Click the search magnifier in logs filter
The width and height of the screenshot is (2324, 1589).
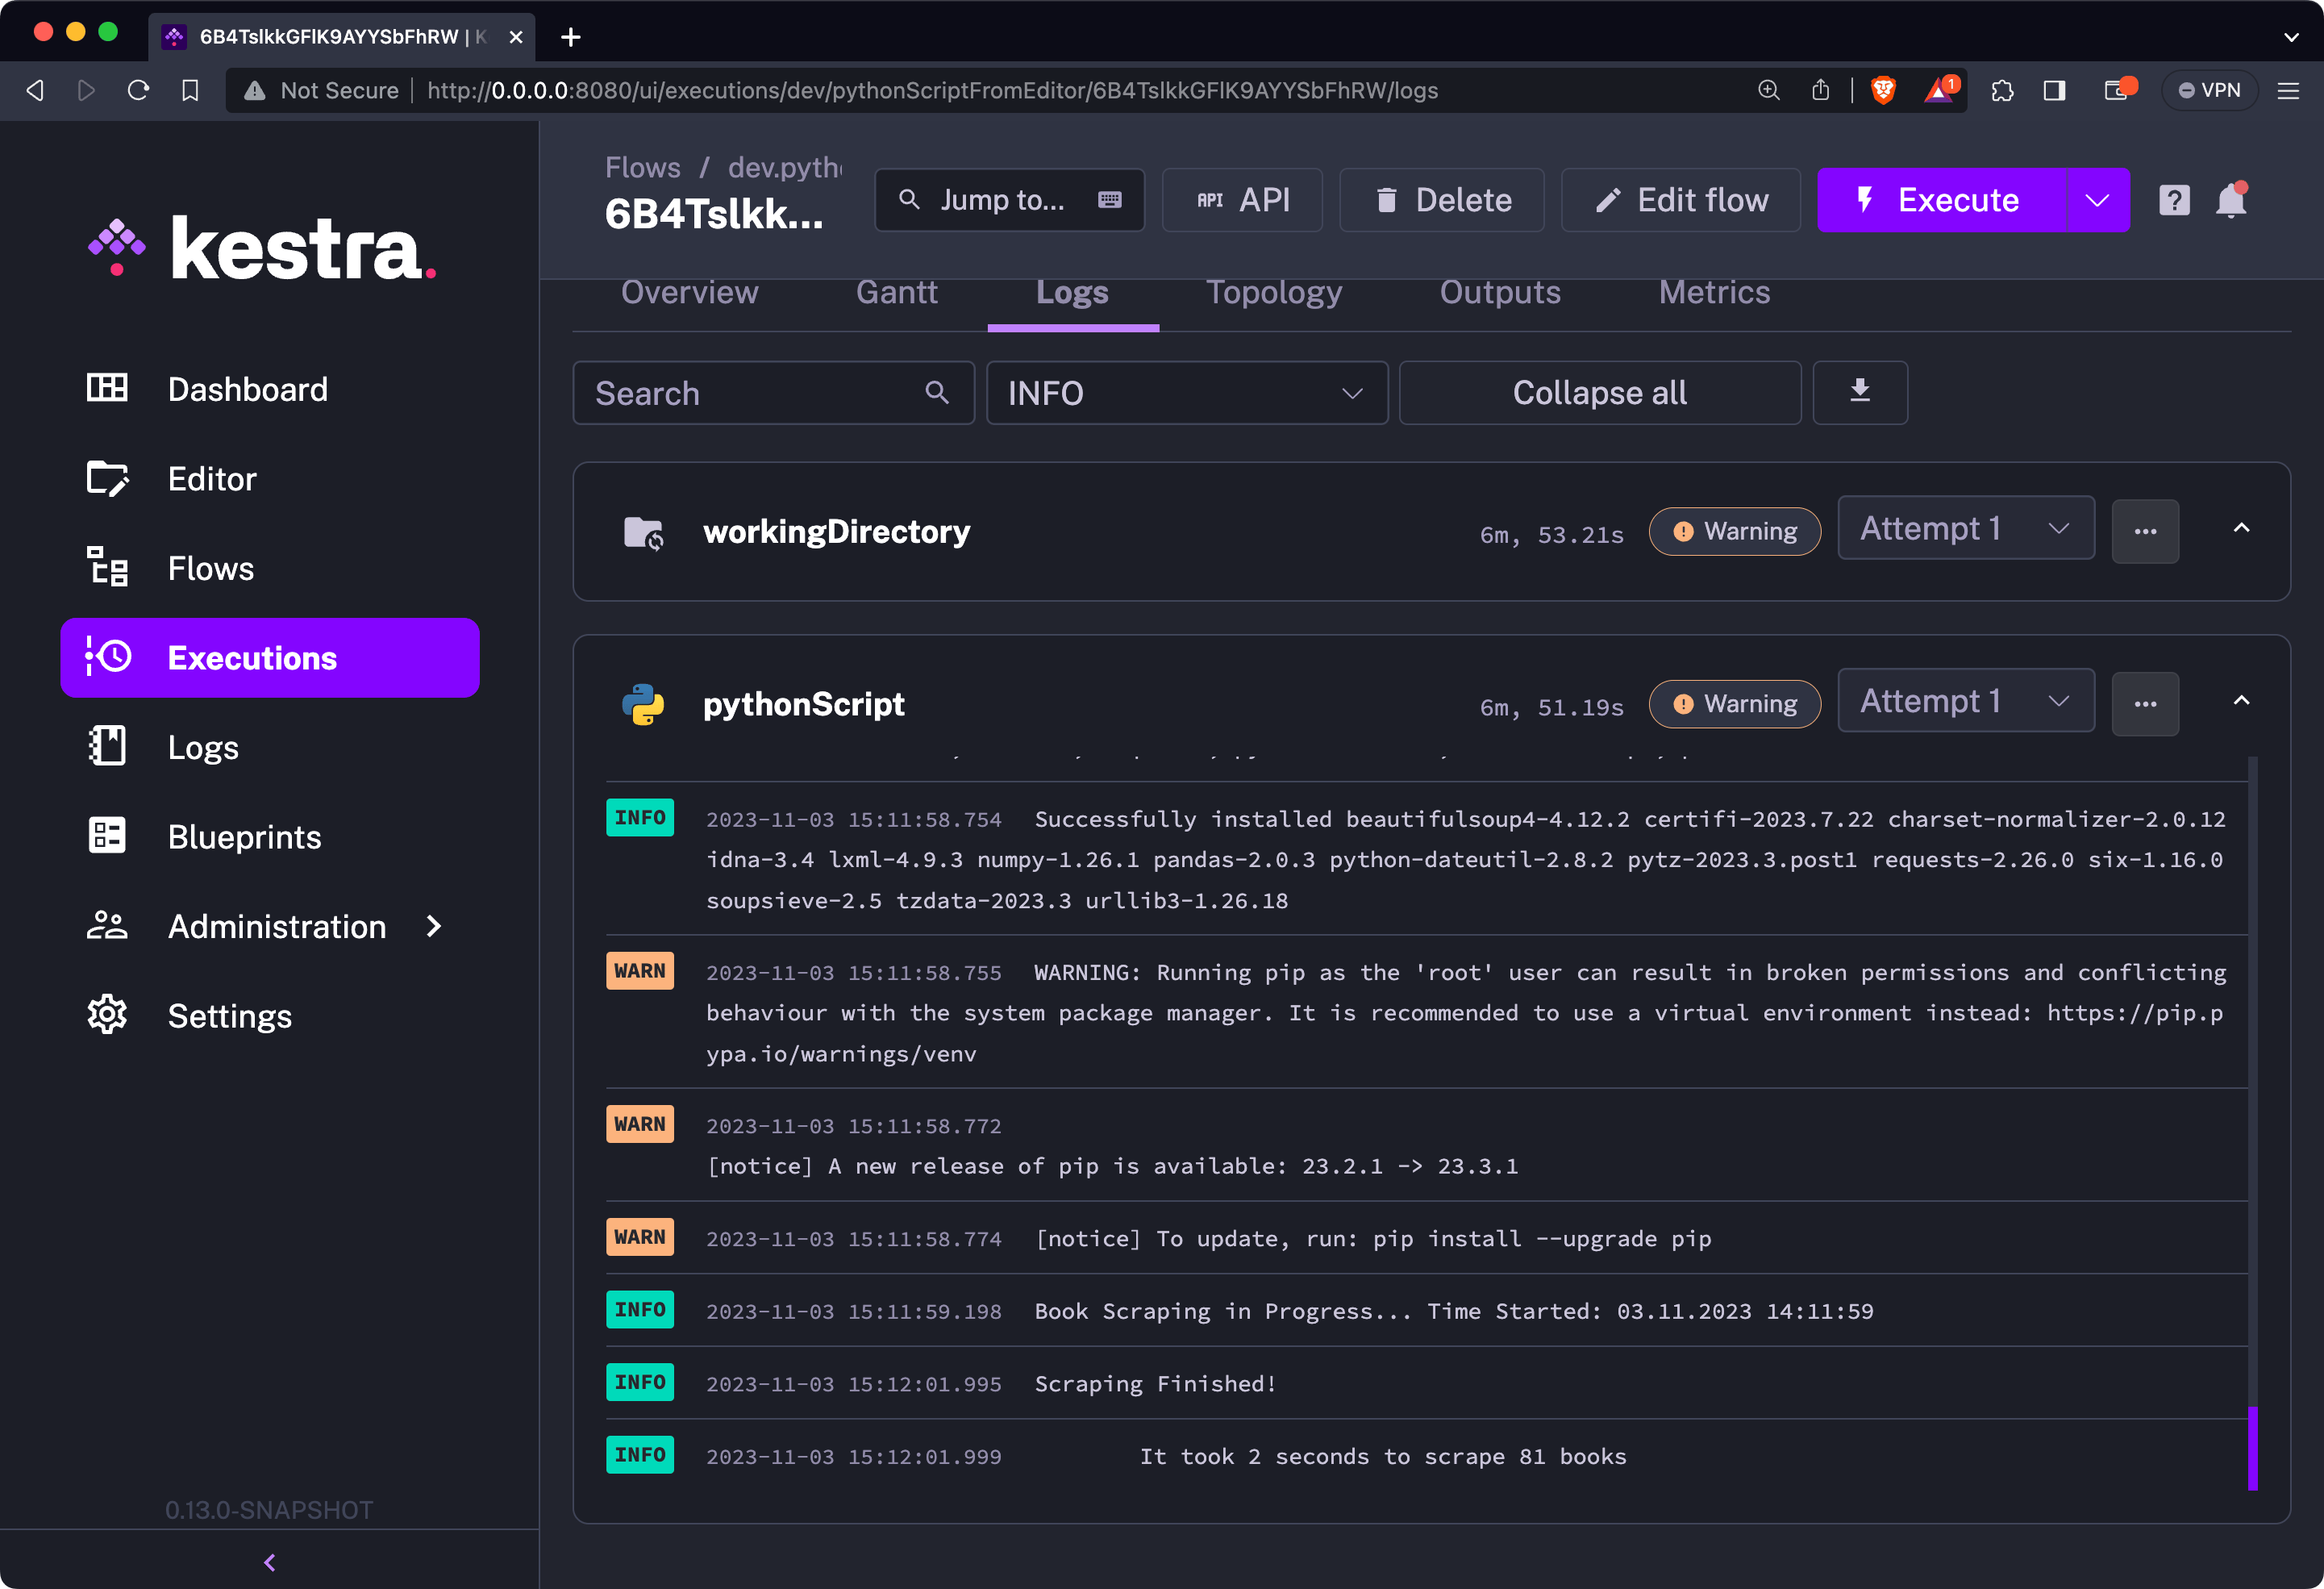pos(937,392)
